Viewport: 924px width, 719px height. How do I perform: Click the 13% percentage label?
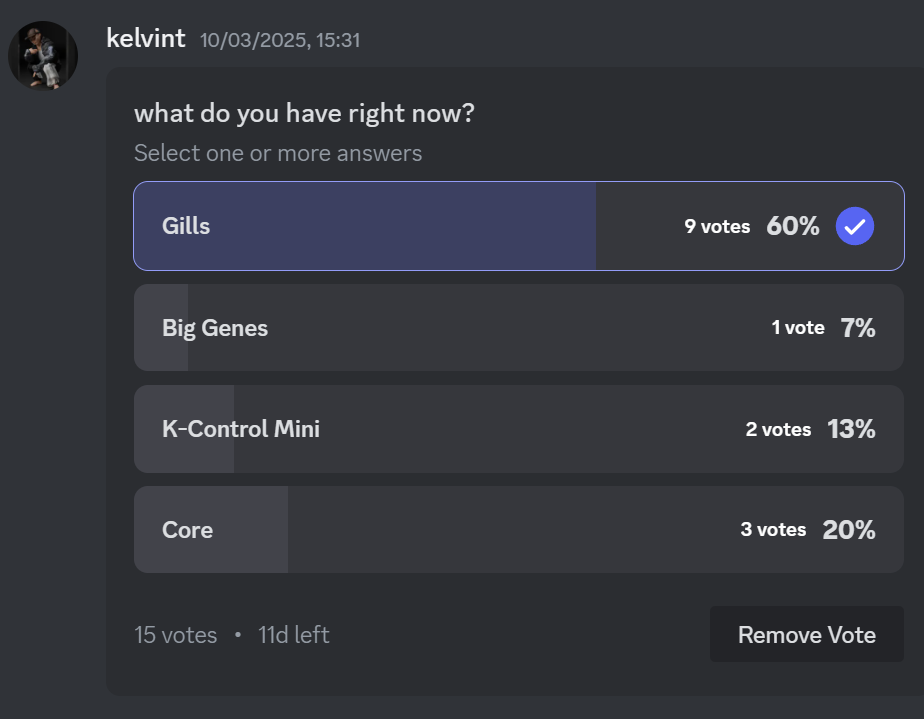(851, 429)
